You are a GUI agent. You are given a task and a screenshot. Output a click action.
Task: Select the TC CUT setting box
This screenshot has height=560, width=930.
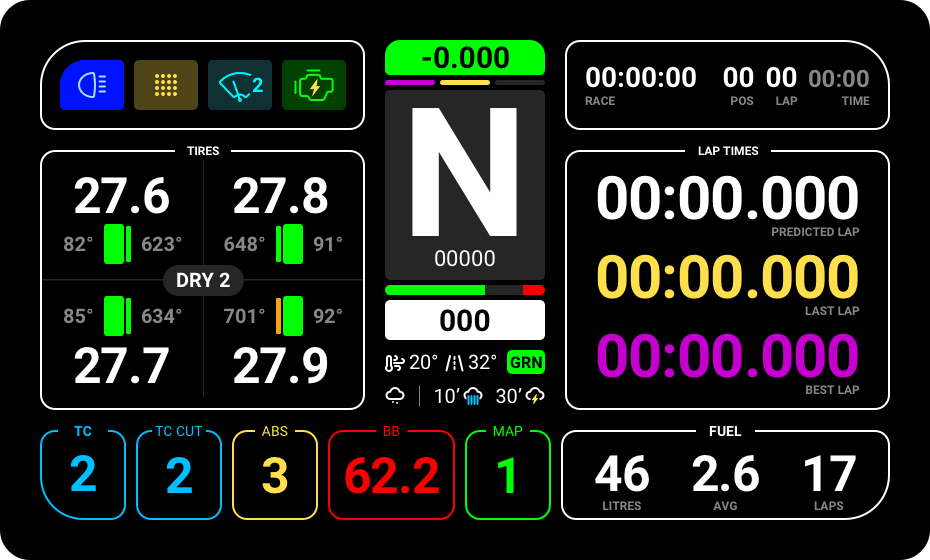(x=179, y=475)
